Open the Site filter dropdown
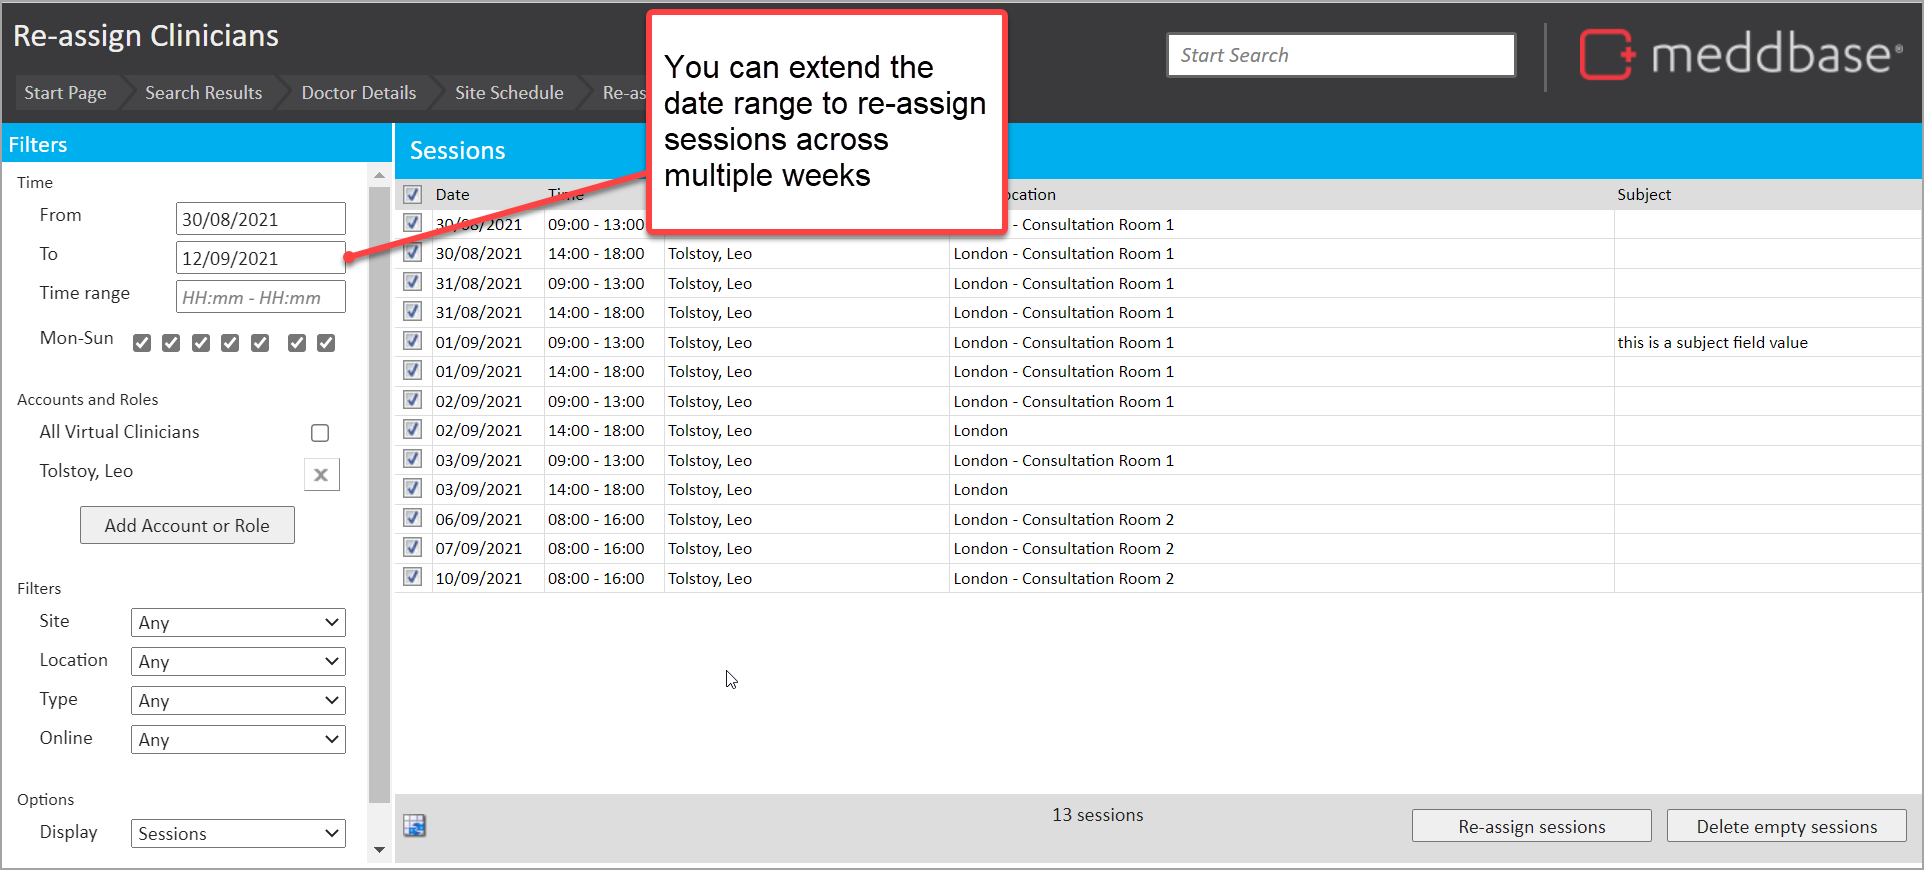 (238, 622)
